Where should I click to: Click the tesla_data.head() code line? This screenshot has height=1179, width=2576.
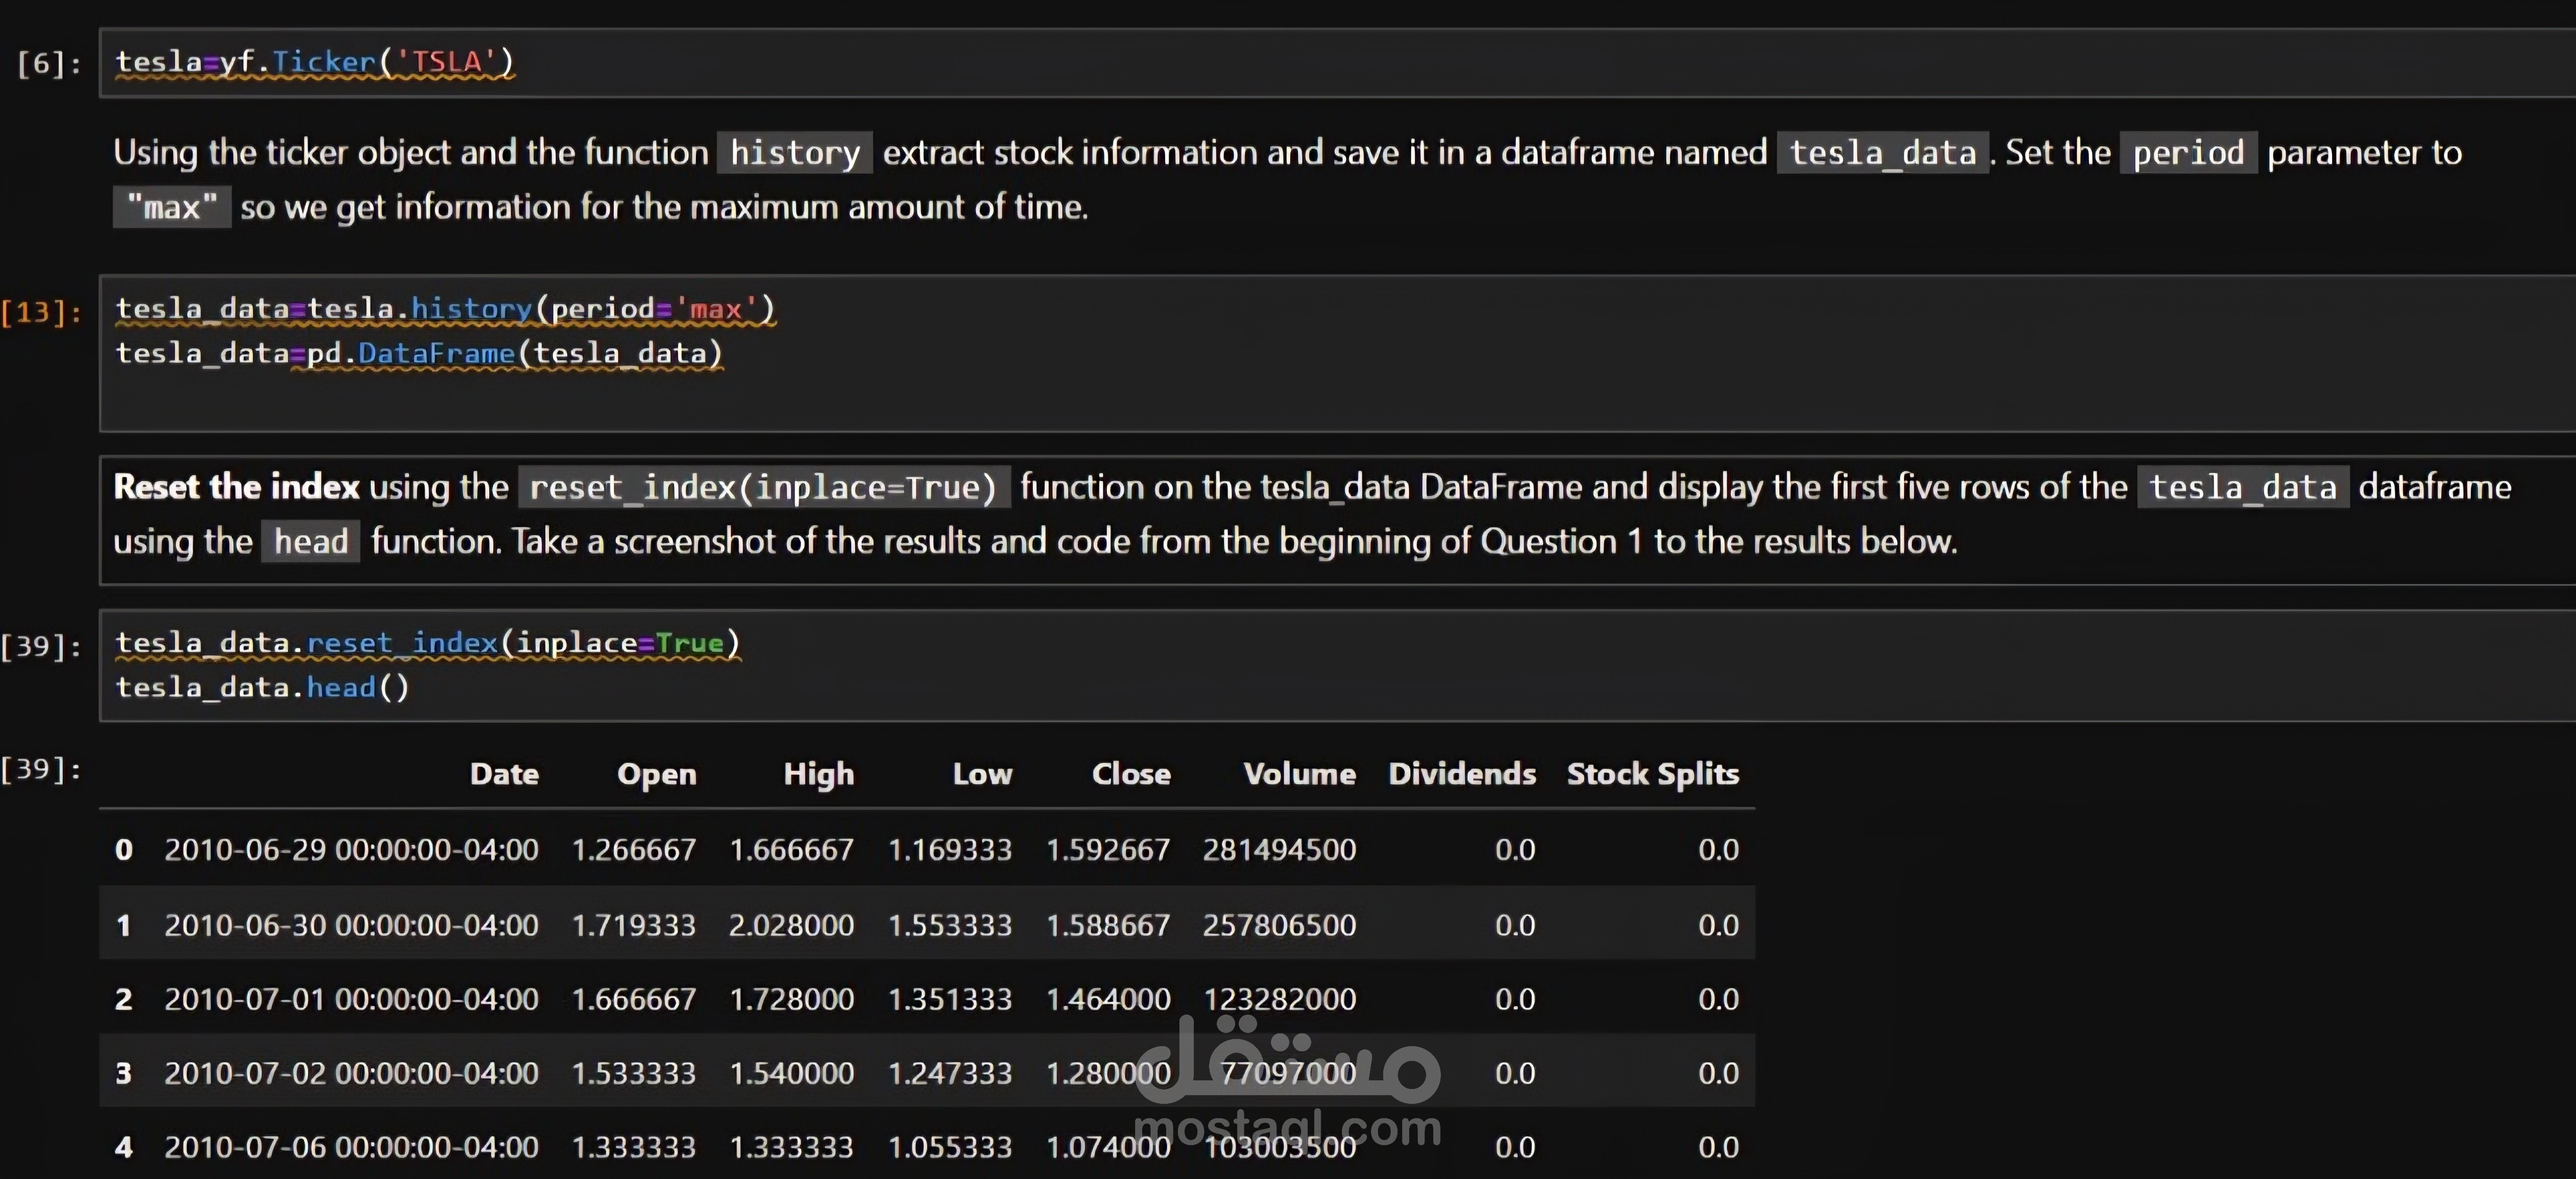tap(262, 687)
